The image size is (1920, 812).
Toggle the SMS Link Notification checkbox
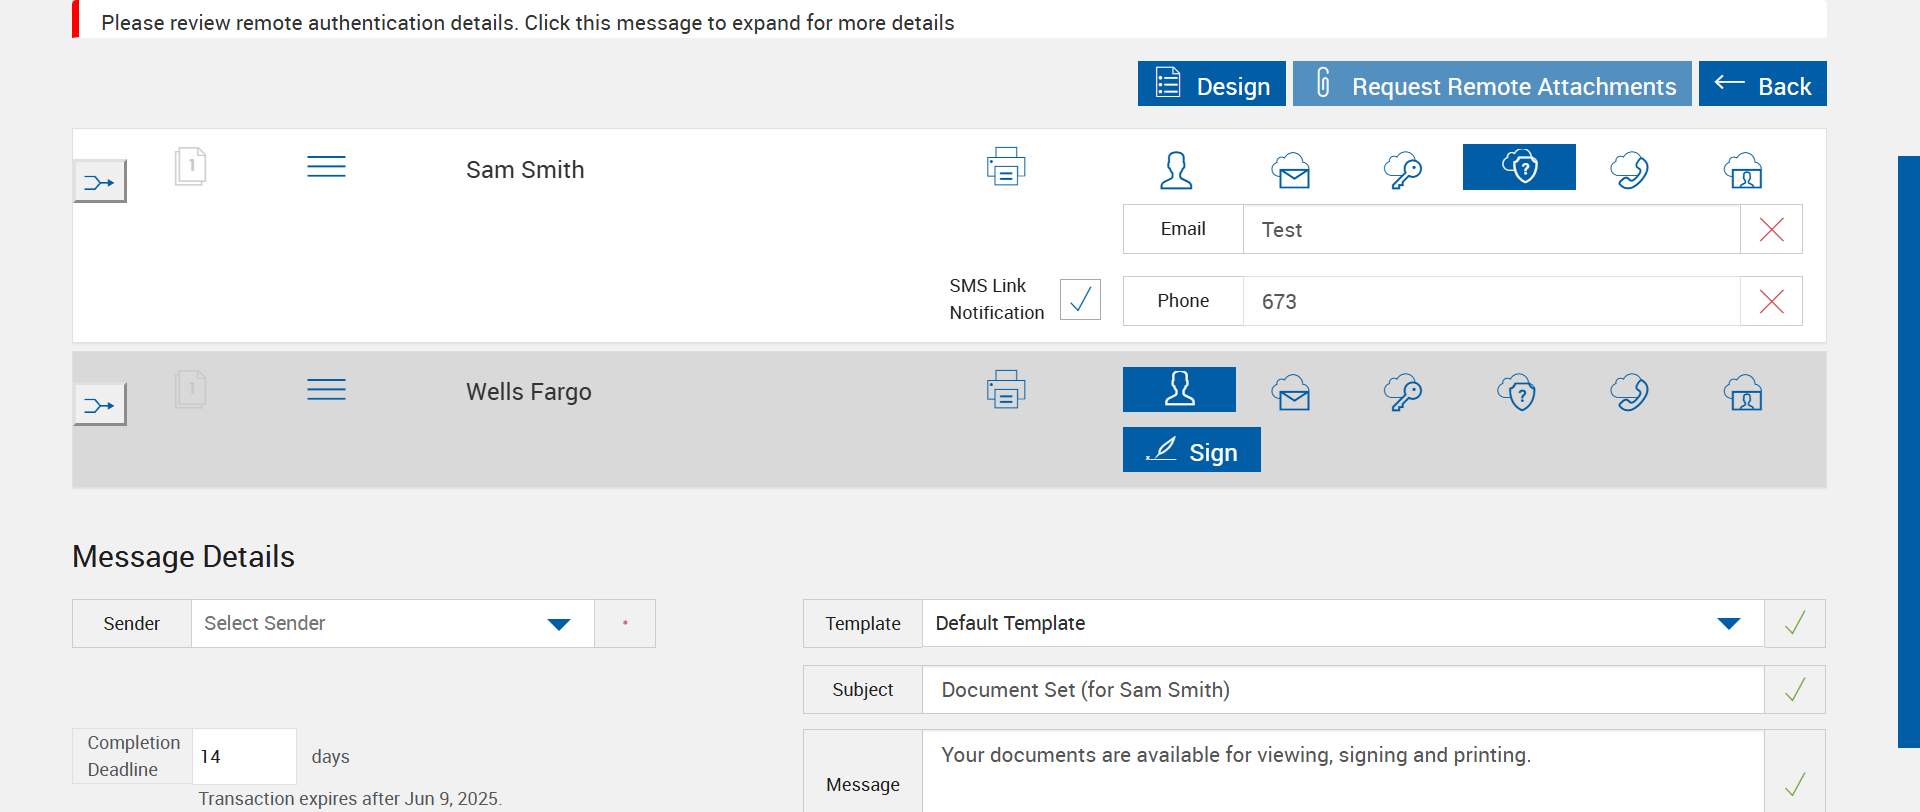(1080, 299)
